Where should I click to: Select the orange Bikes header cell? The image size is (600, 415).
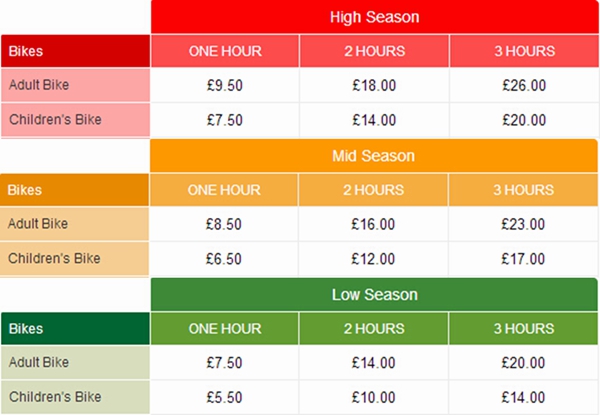pyautogui.click(x=76, y=190)
